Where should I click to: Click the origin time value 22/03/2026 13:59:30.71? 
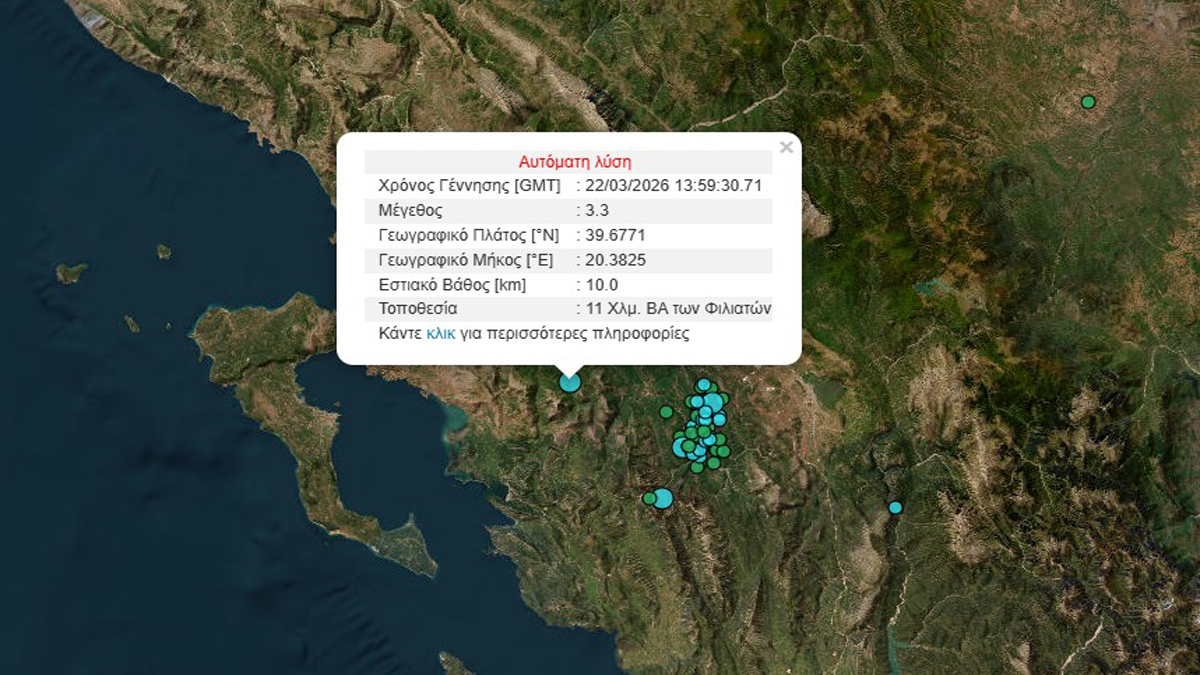(x=675, y=185)
